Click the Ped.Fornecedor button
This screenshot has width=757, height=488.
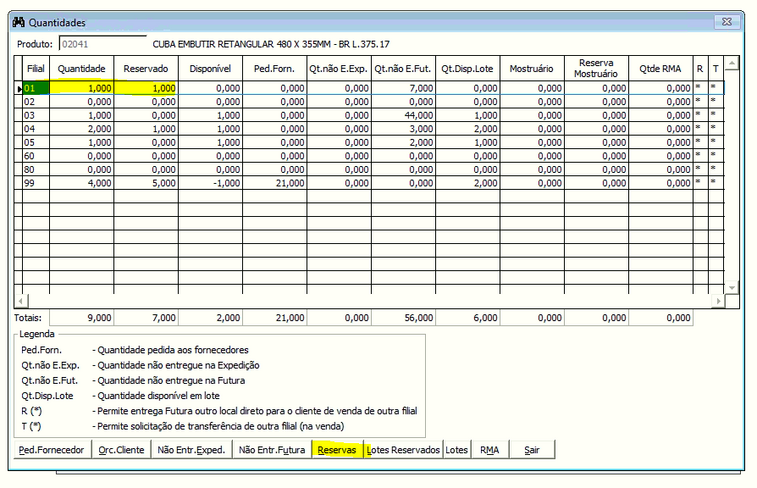point(52,450)
